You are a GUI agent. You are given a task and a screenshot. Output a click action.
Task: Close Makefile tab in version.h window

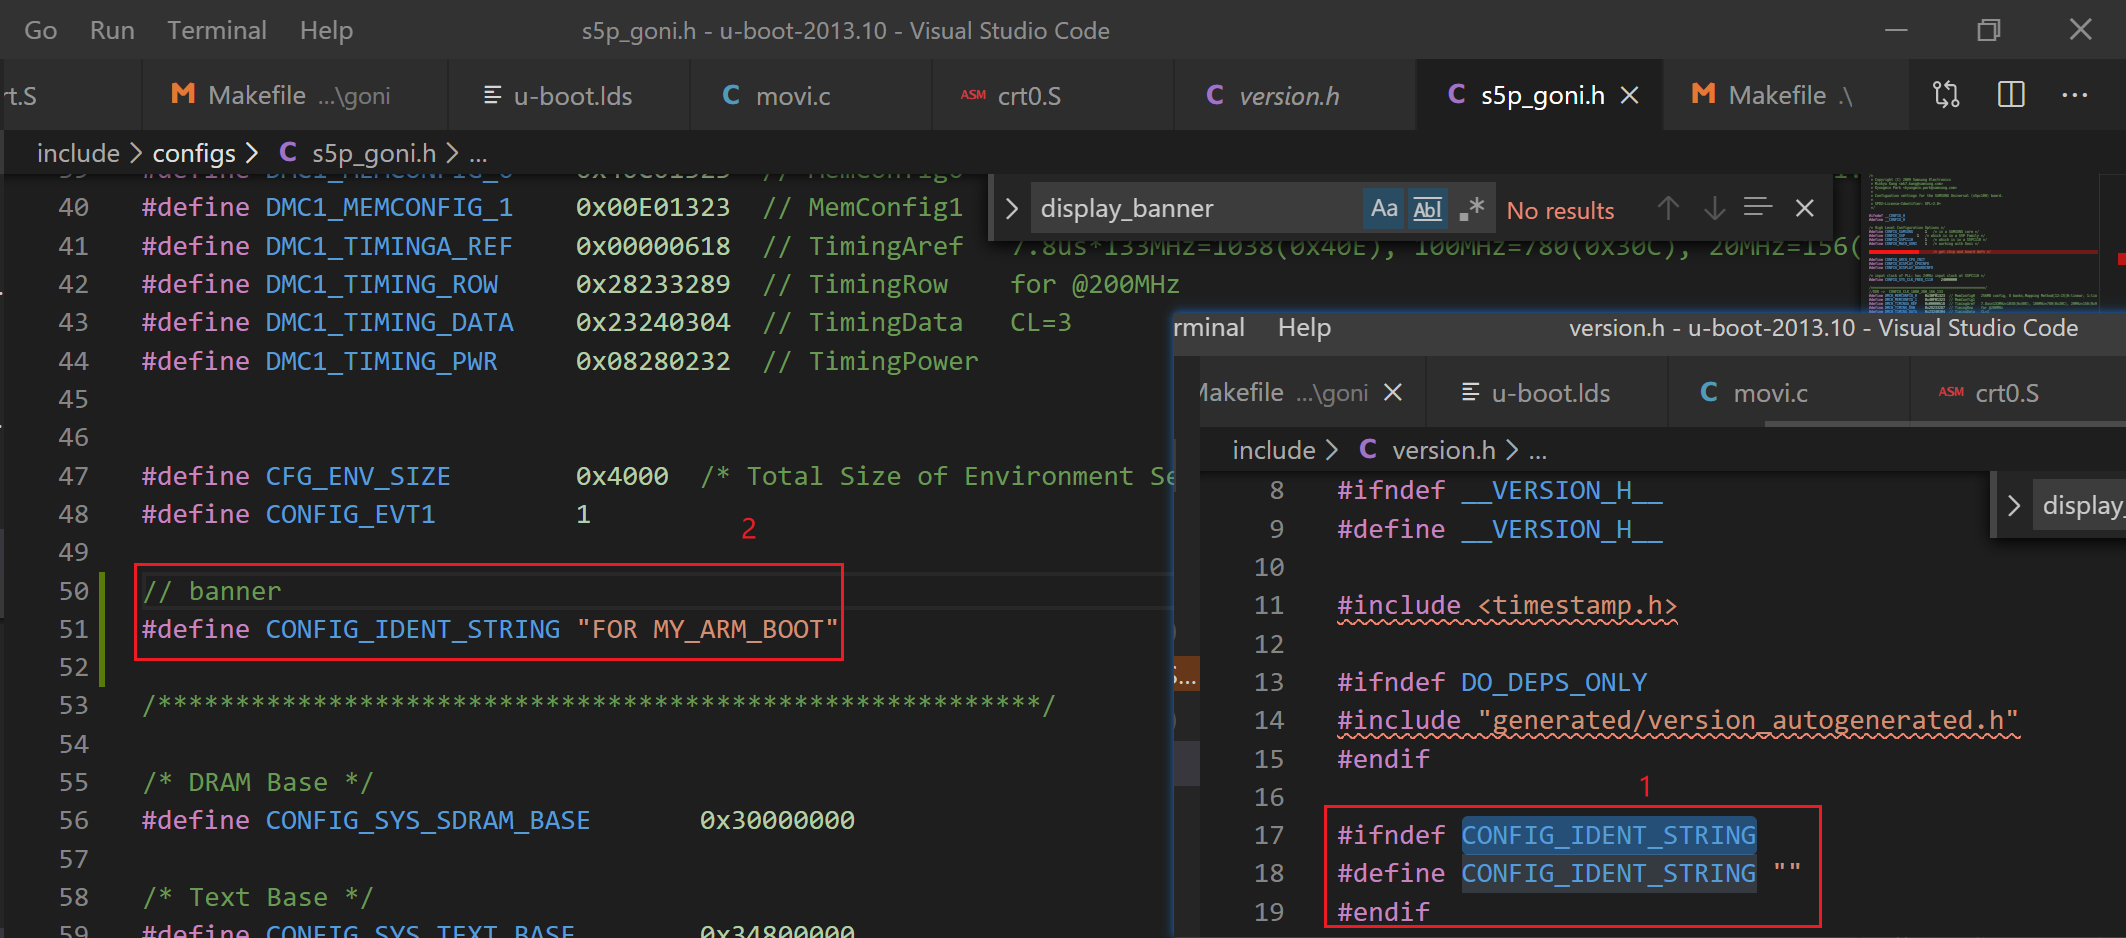[1392, 393]
